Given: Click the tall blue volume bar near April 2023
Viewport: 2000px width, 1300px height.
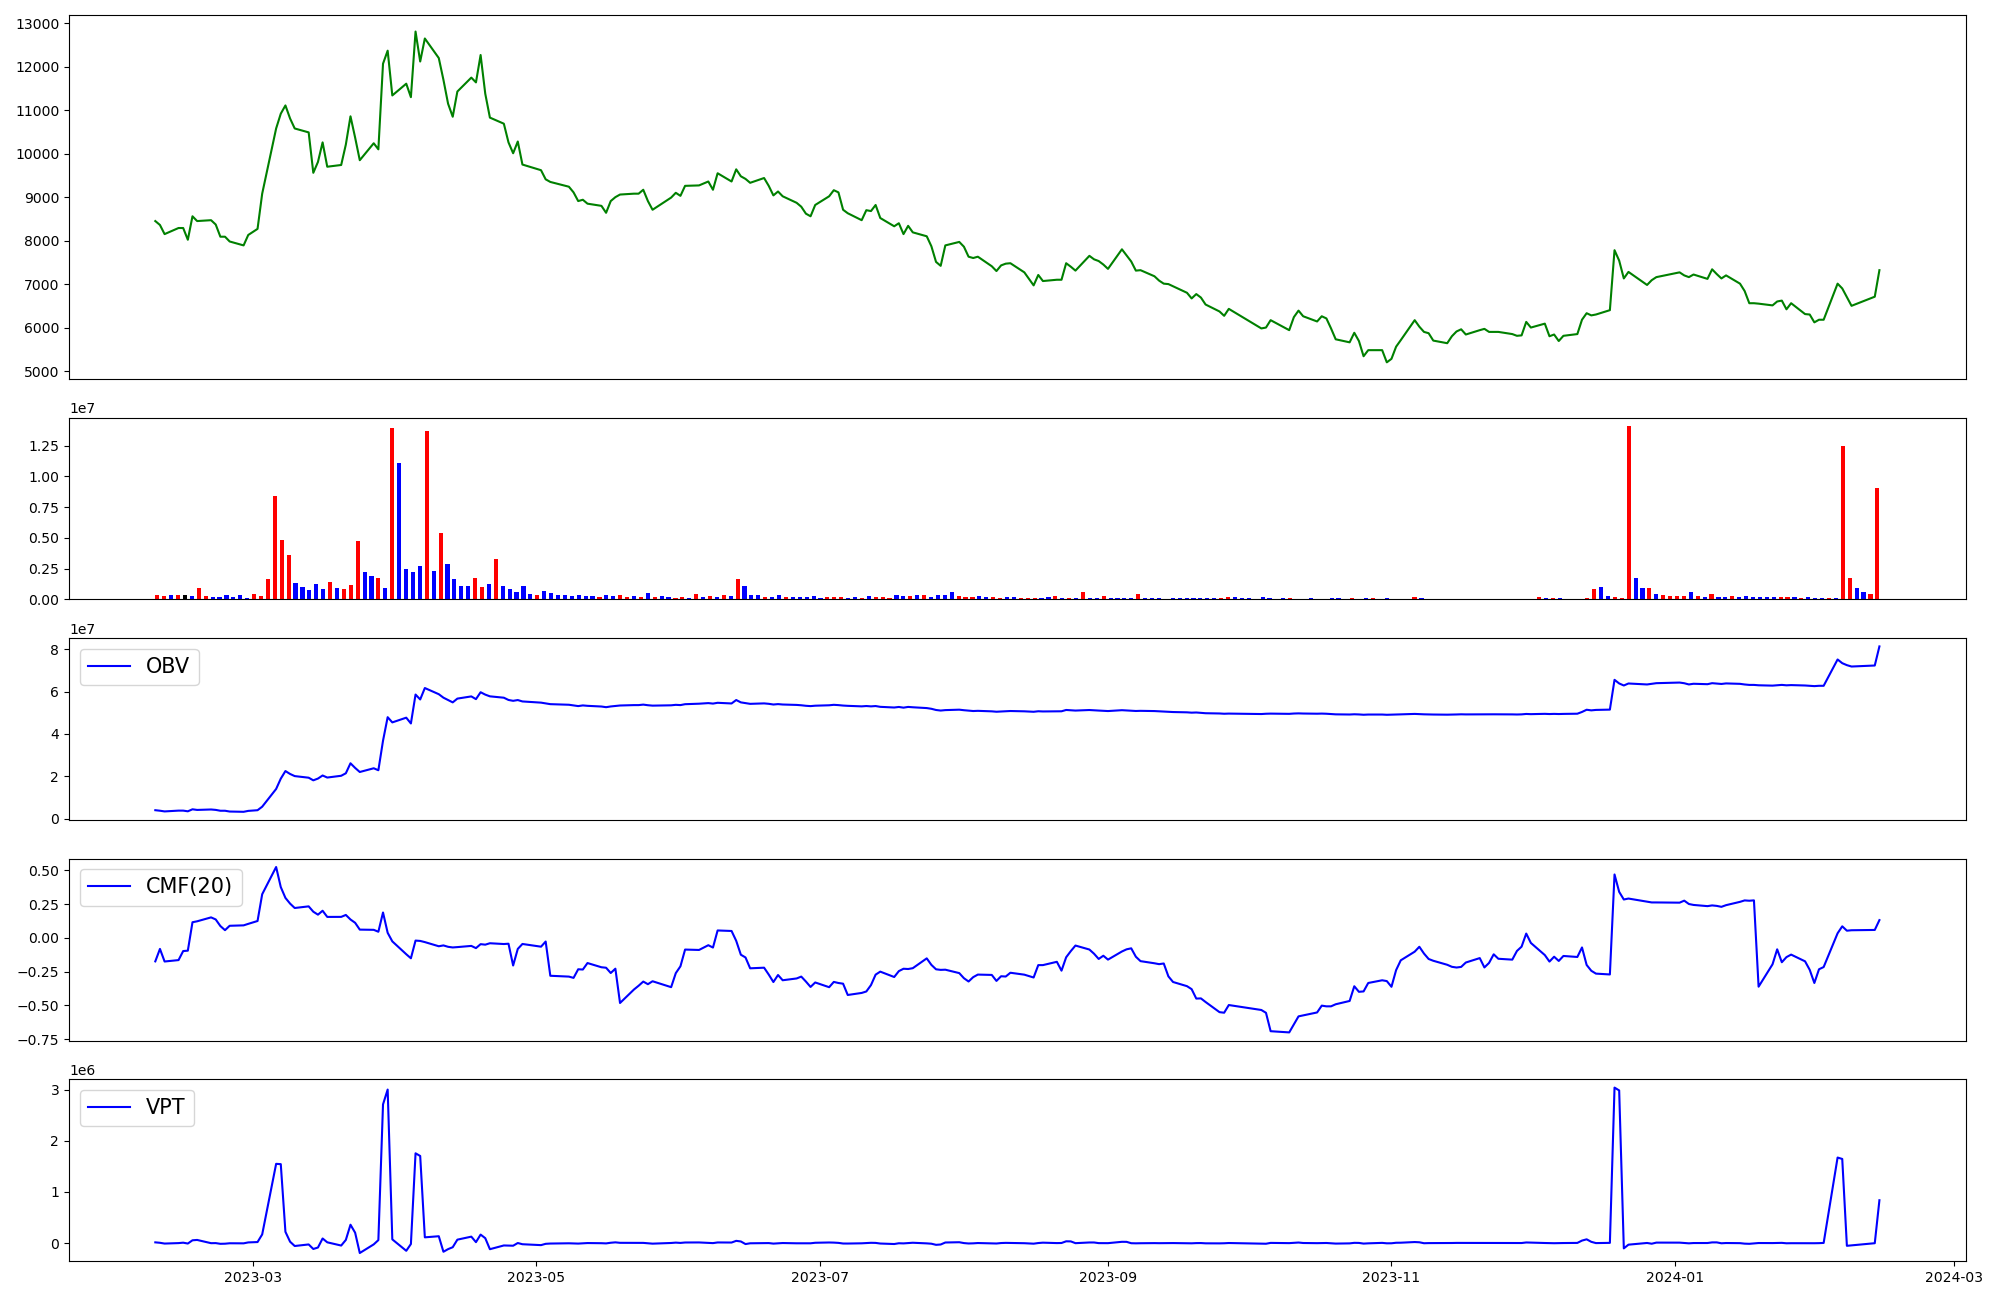Looking at the screenshot, I should point(399,530).
